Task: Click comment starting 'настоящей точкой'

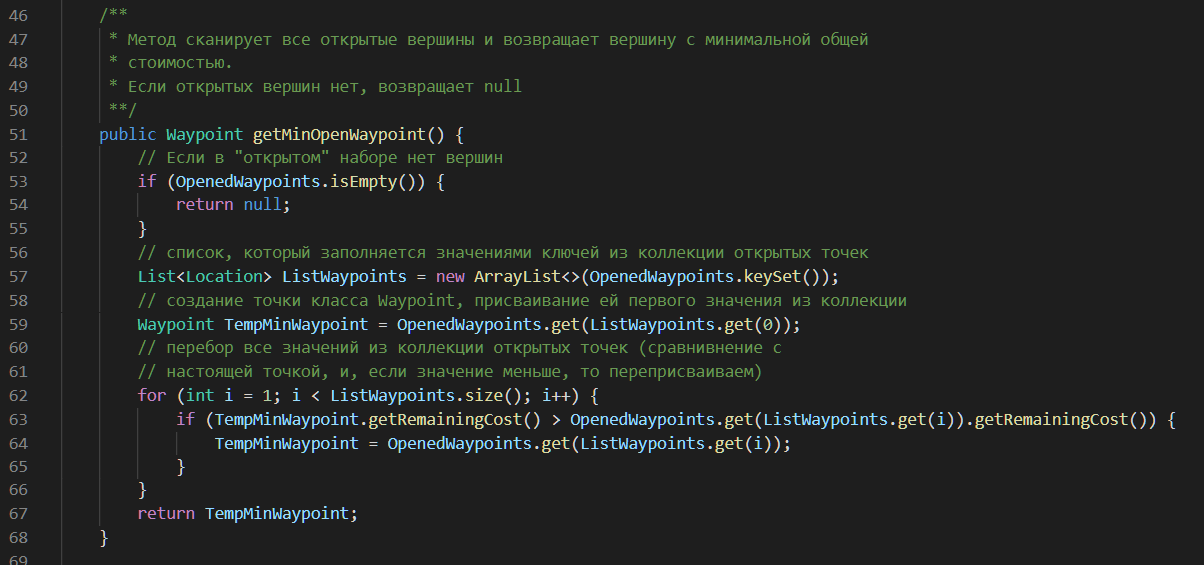Action: point(450,371)
